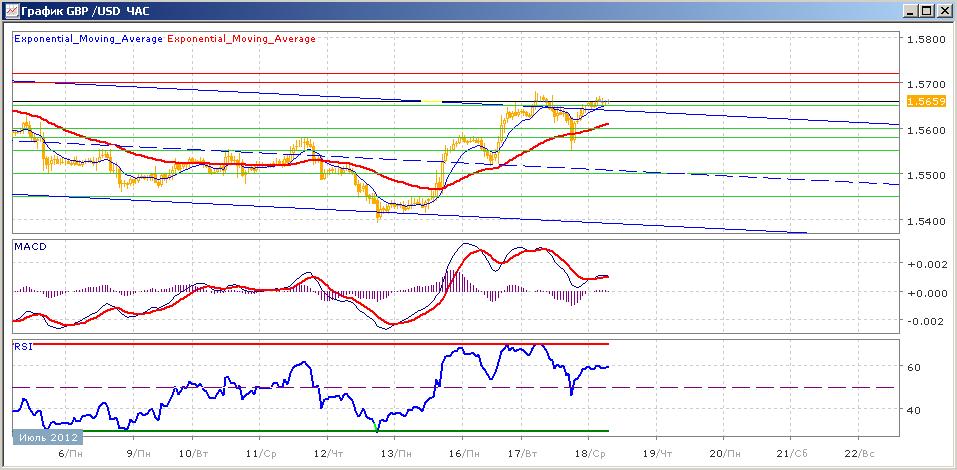Click the 13/Пн date axis label
Viewport: 957px width, 470px height.
[396, 454]
